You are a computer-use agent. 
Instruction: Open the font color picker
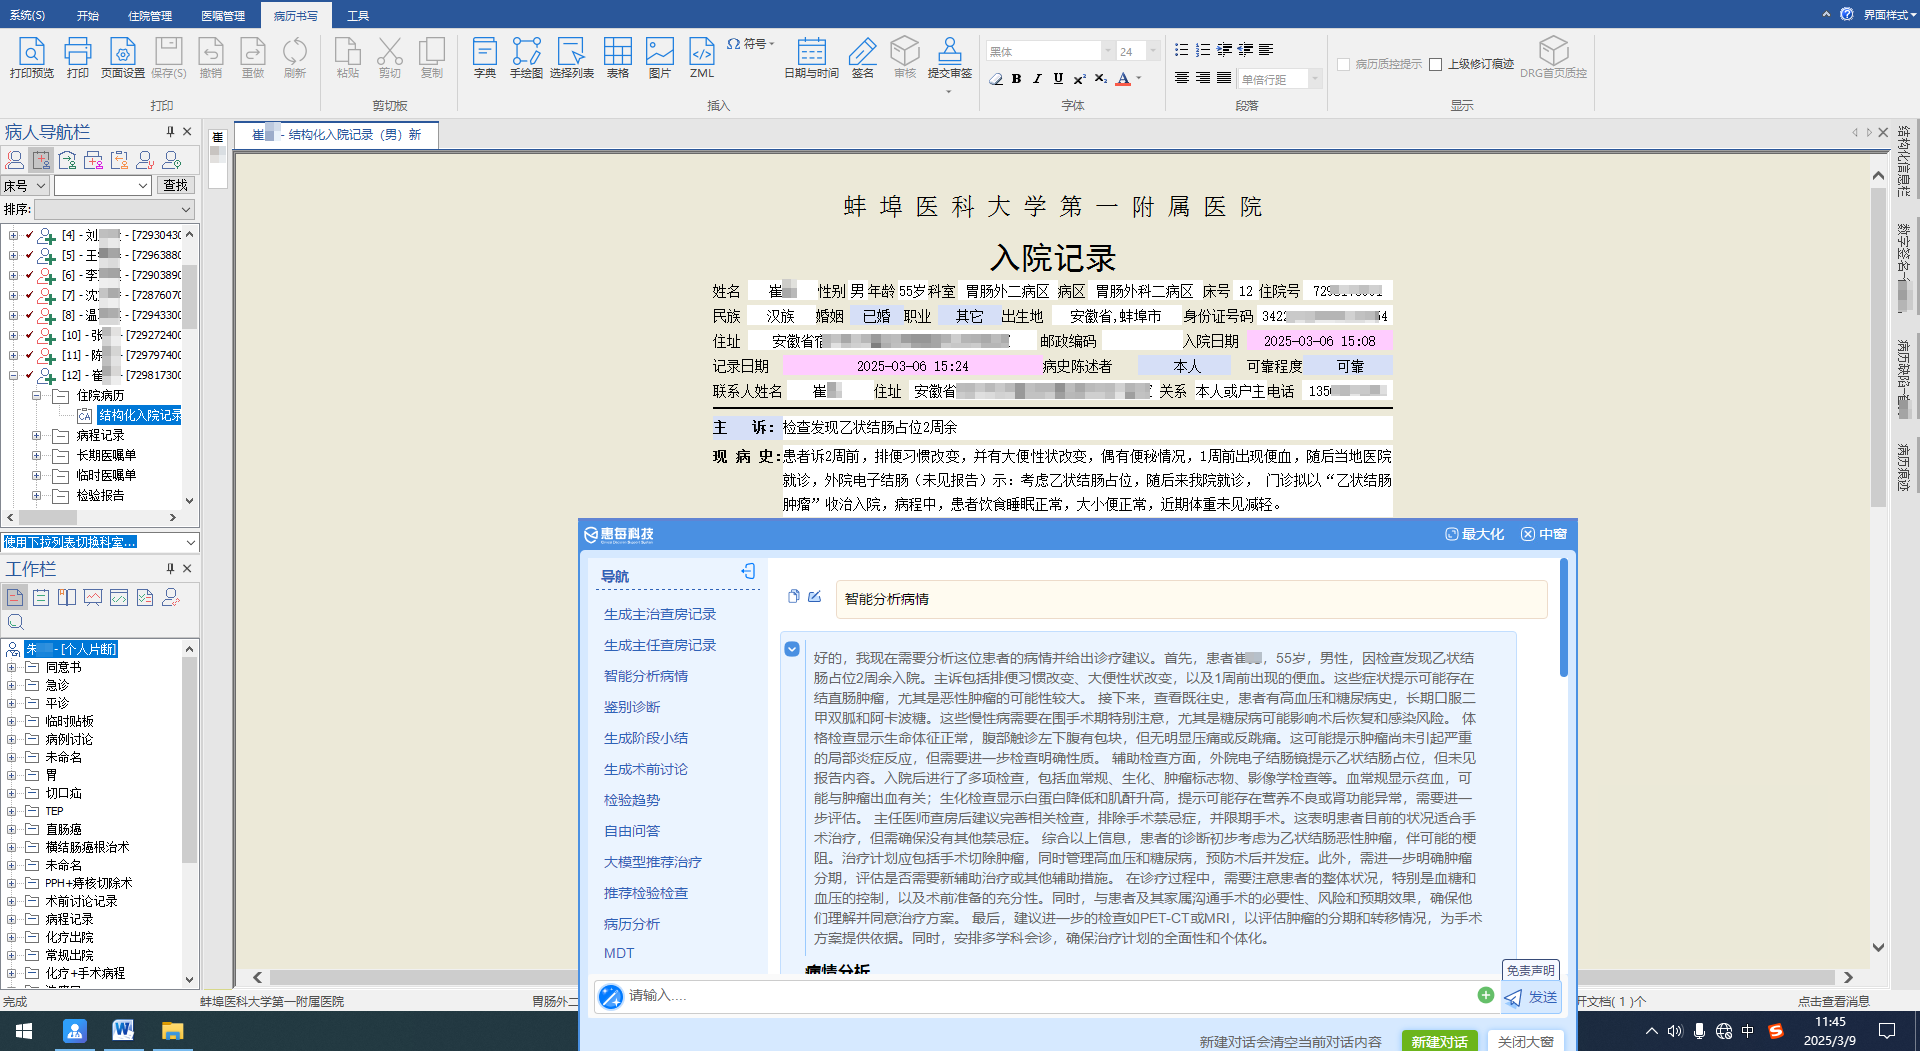click(1139, 79)
